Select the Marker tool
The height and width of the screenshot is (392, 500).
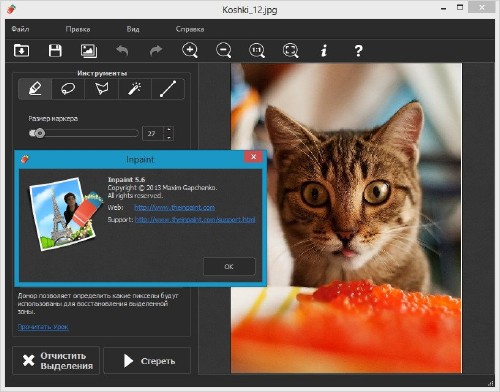35,89
